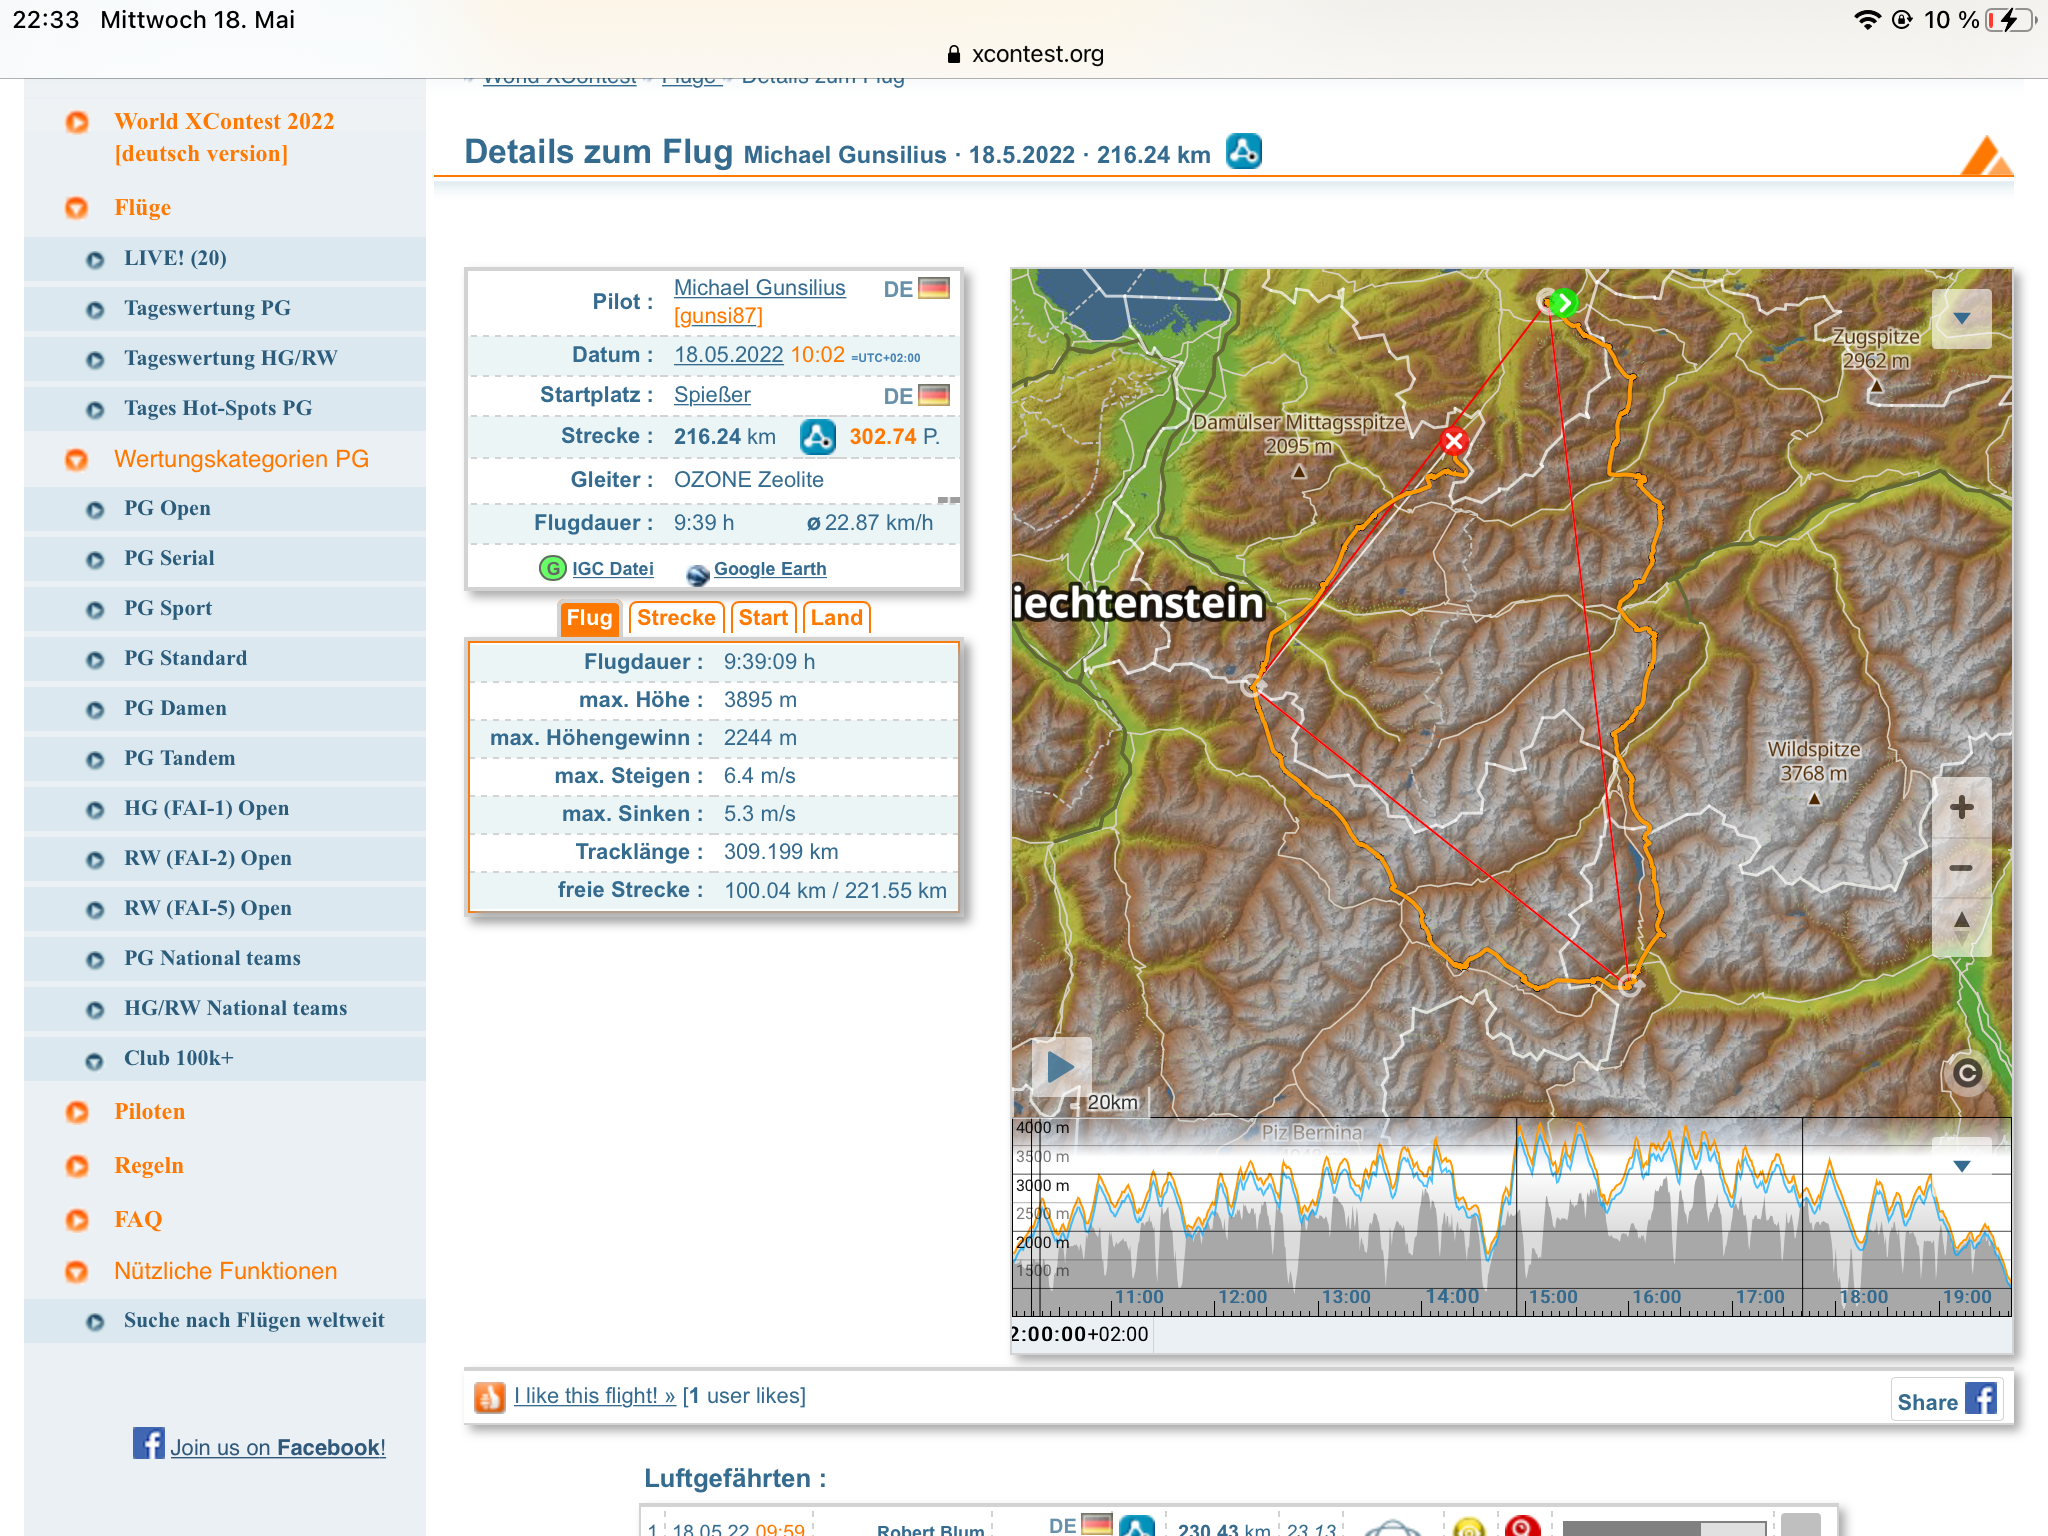Download the IGC Datei link
The width and height of the screenshot is (2048, 1536).
[612, 569]
